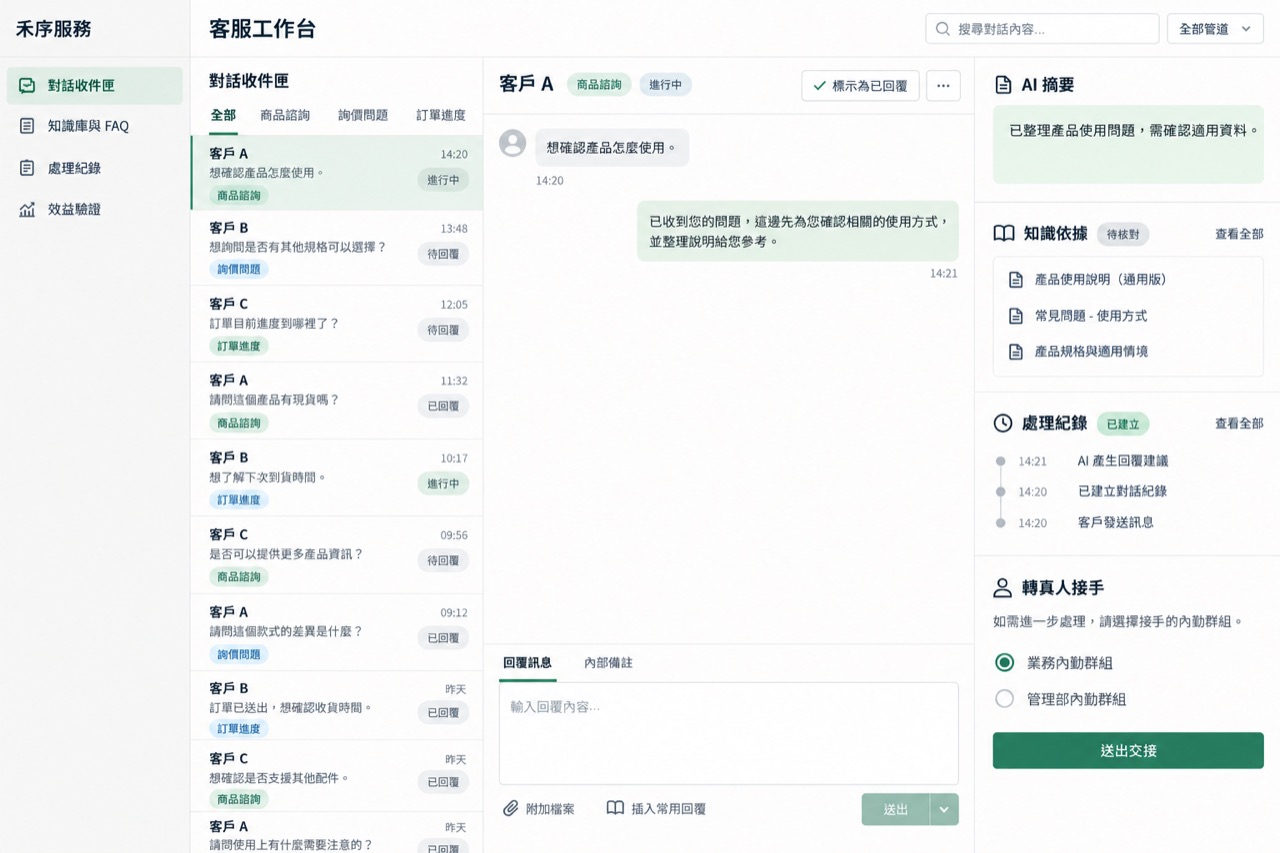The image size is (1280, 853).
Task: Open 客戶 B conversation from 13:48
Action: (337, 248)
